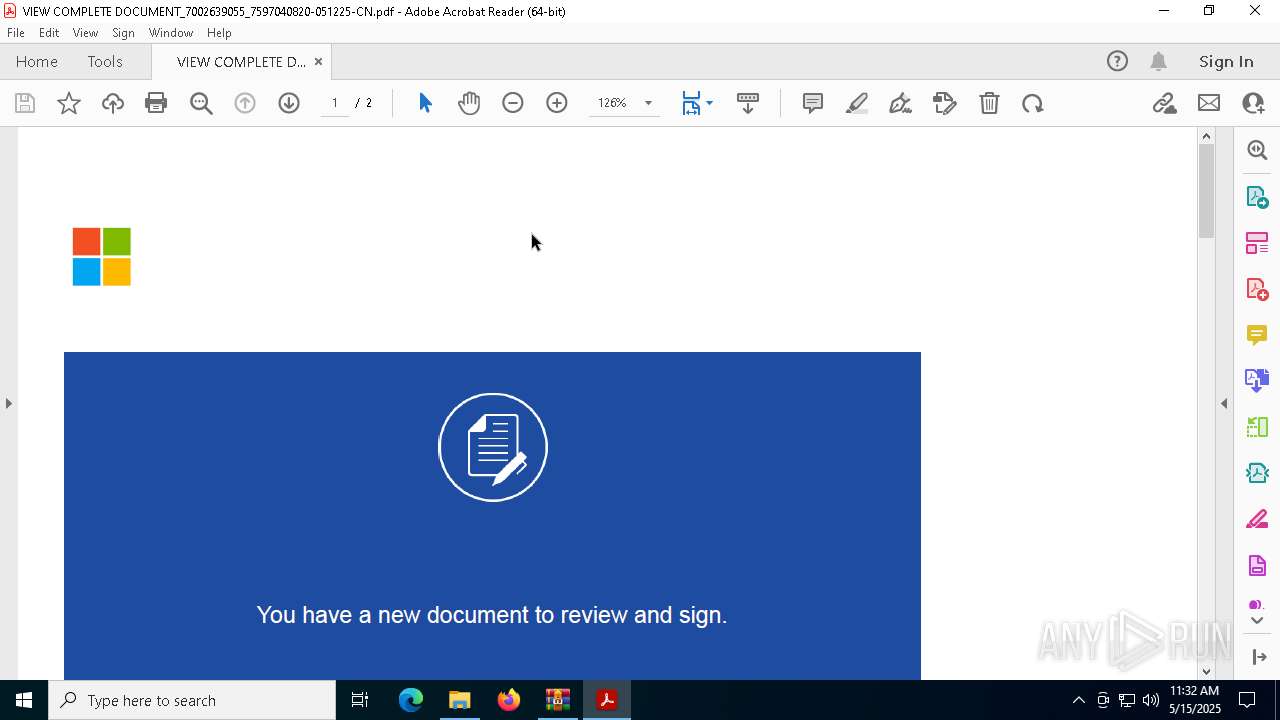Open Comment tool in the right pane
The width and height of the screenshot is (1280, 720).
[x=1257, y=335]
